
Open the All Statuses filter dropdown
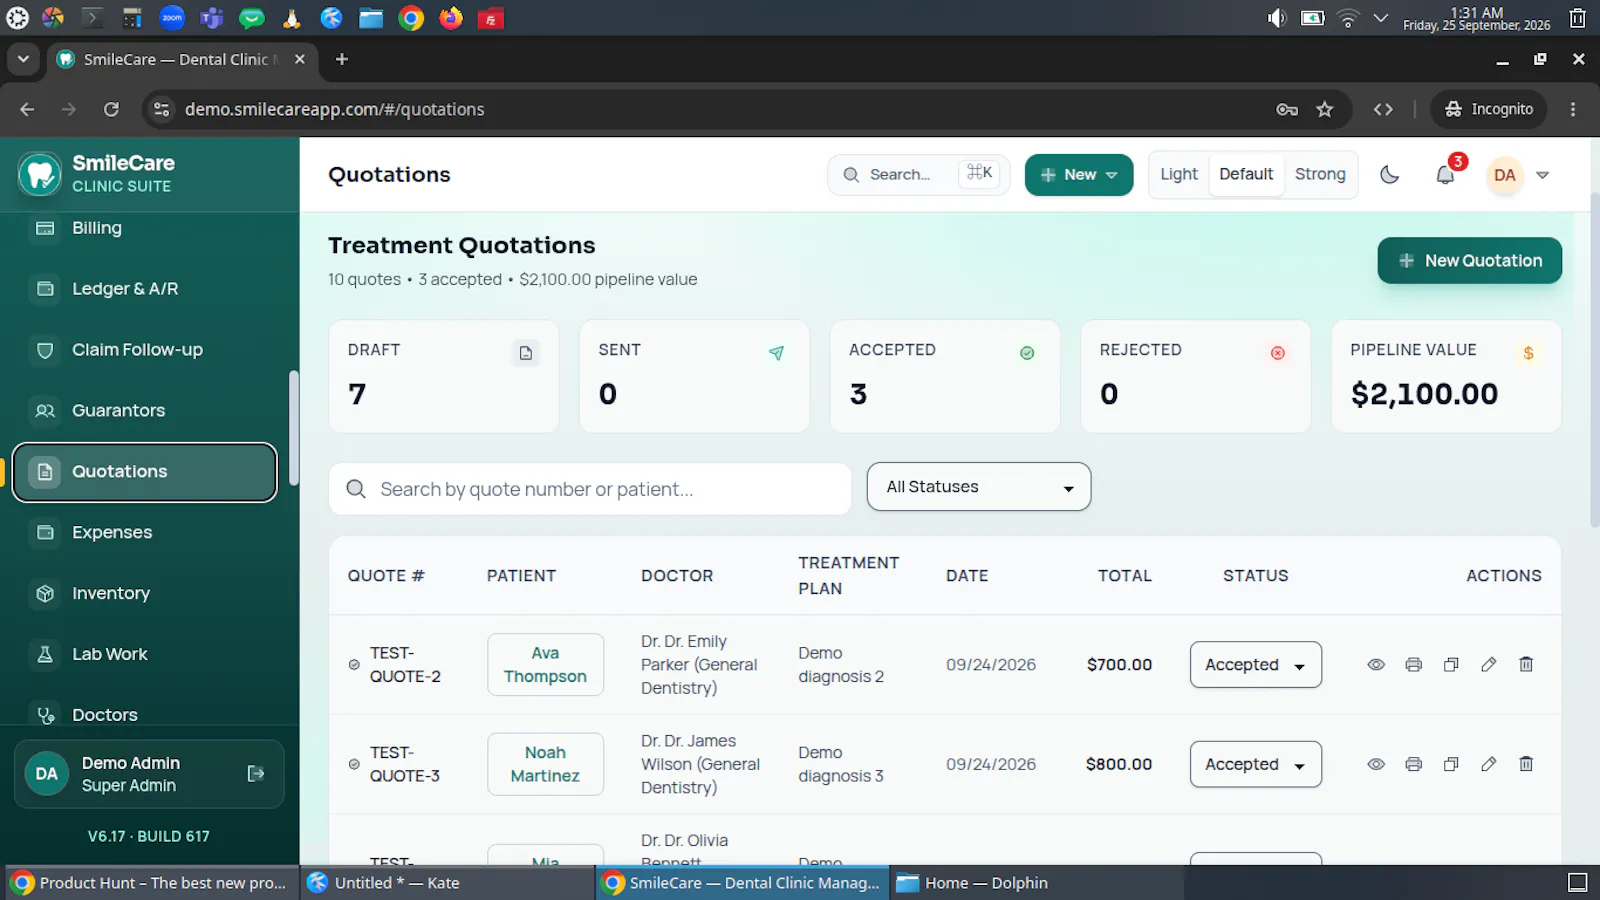(x=979, y=487)
